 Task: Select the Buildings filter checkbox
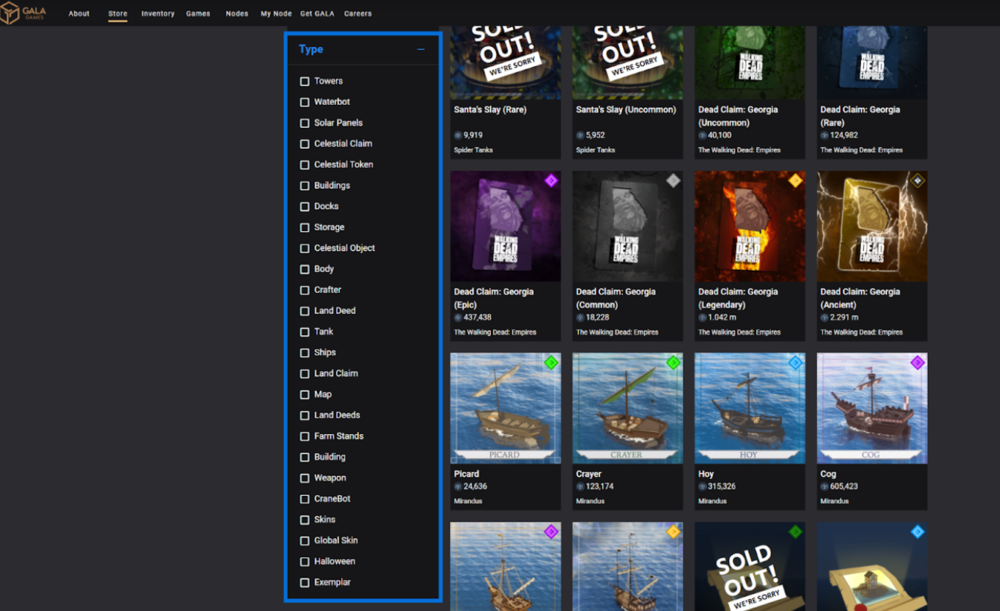point(305,186)
